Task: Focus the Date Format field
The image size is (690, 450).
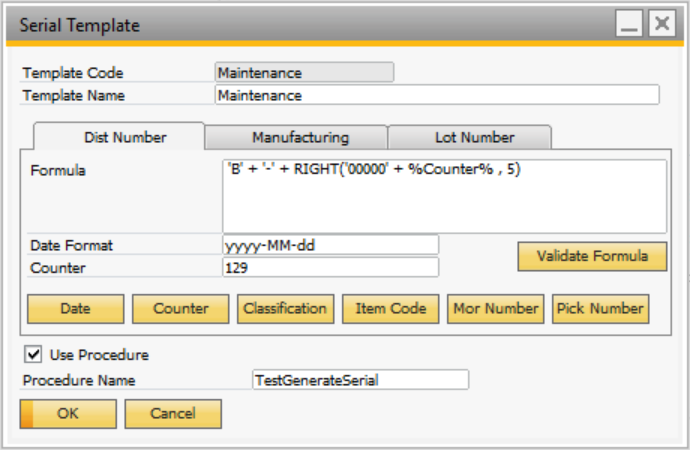Action: pos(330,245)
